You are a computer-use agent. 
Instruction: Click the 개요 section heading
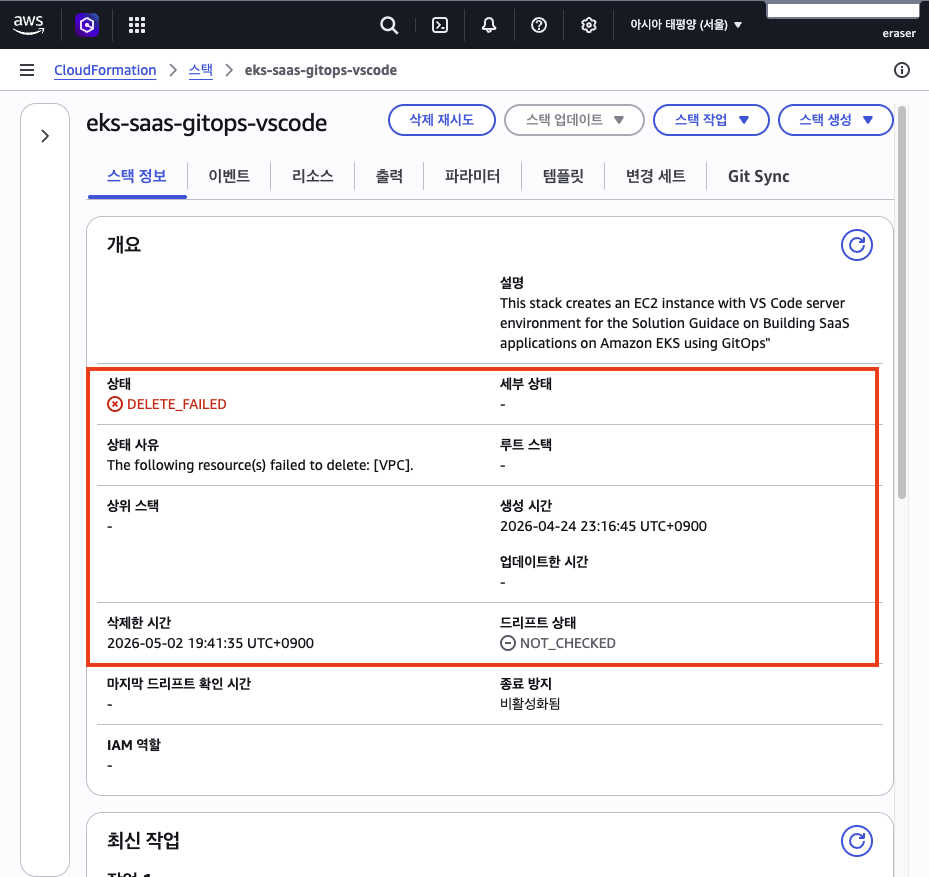point(124,244)
